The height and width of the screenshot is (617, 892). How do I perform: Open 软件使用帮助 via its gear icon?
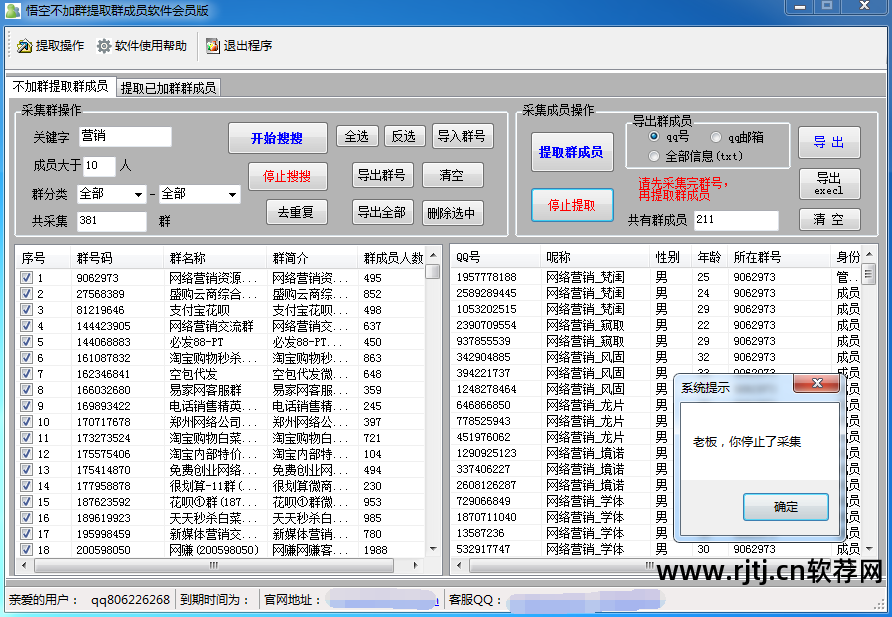[102, 45]
